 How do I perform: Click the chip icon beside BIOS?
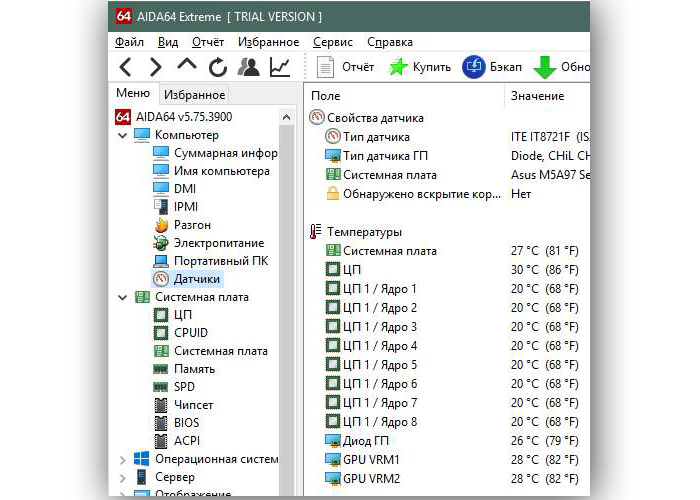point(161,423)
